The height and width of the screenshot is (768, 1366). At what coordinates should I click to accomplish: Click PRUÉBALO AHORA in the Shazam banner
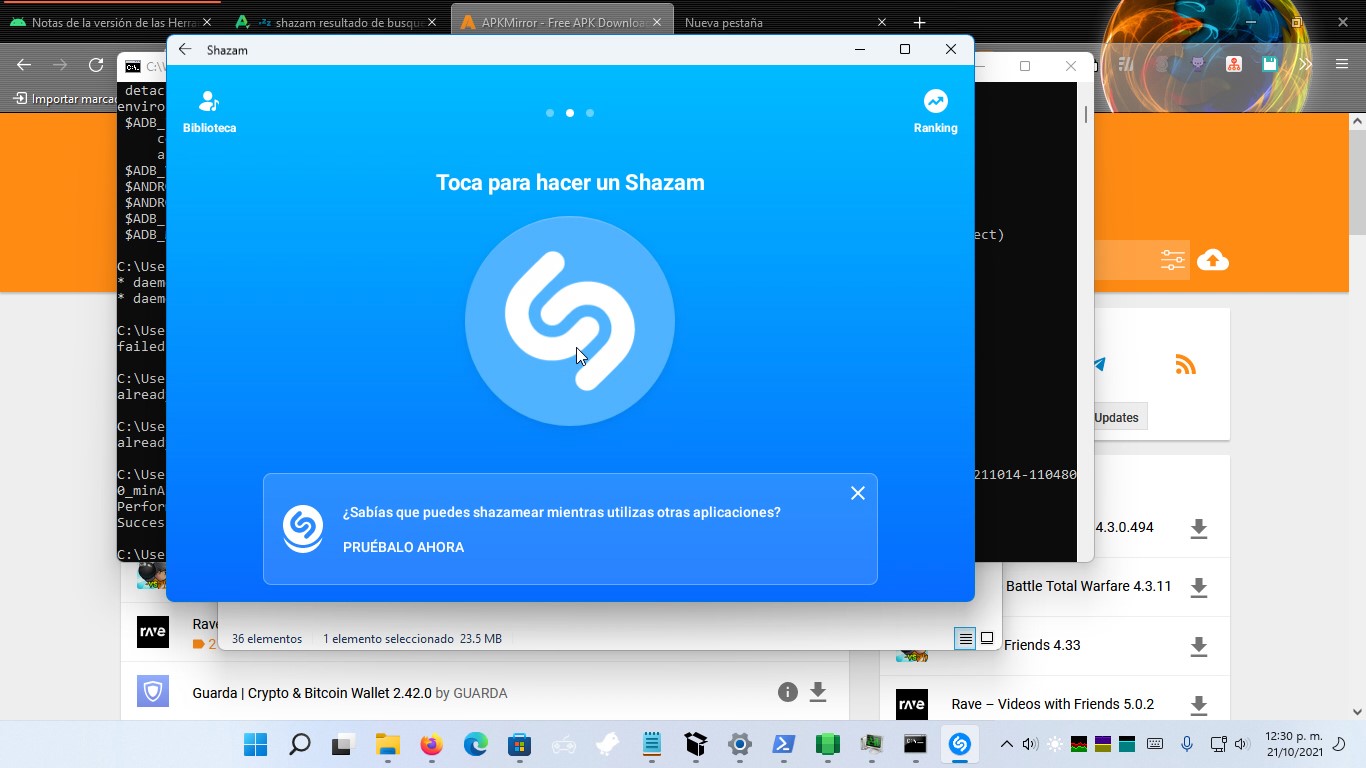(403, 547)
